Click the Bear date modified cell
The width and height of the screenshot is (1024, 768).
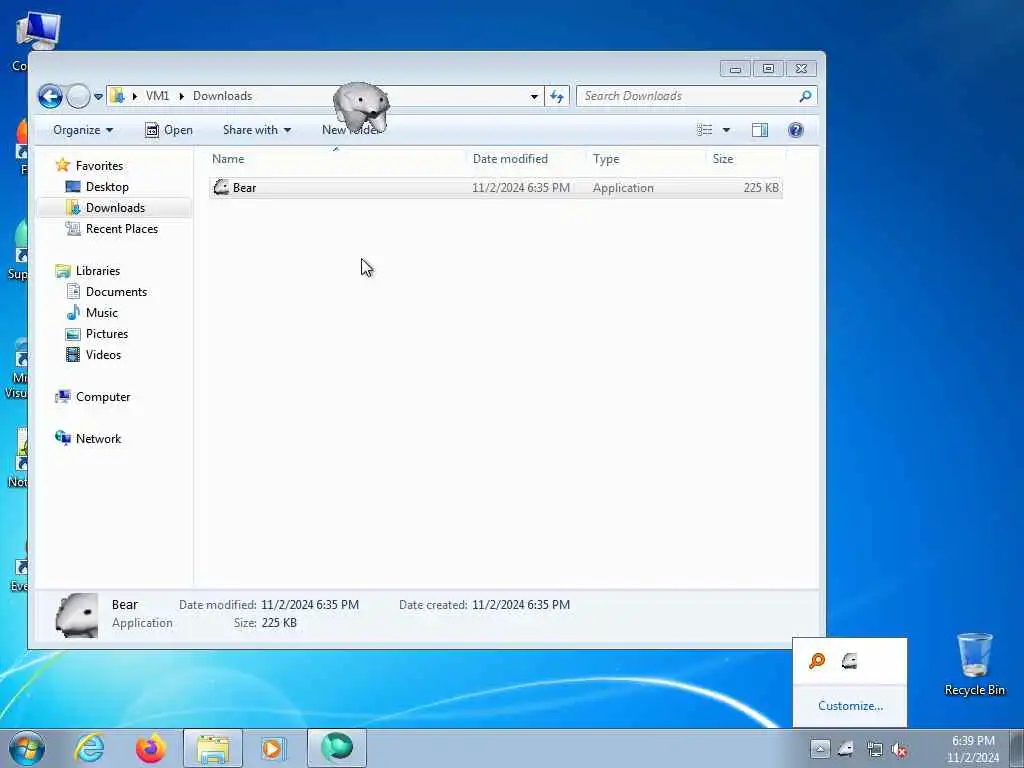tap(520, 187)
